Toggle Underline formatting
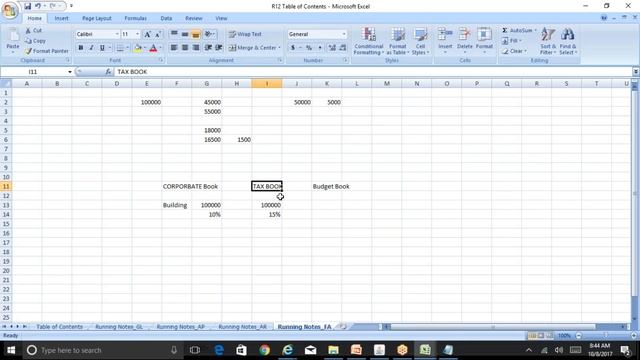This screenshot has height=360, width=640. click(102, 48)
